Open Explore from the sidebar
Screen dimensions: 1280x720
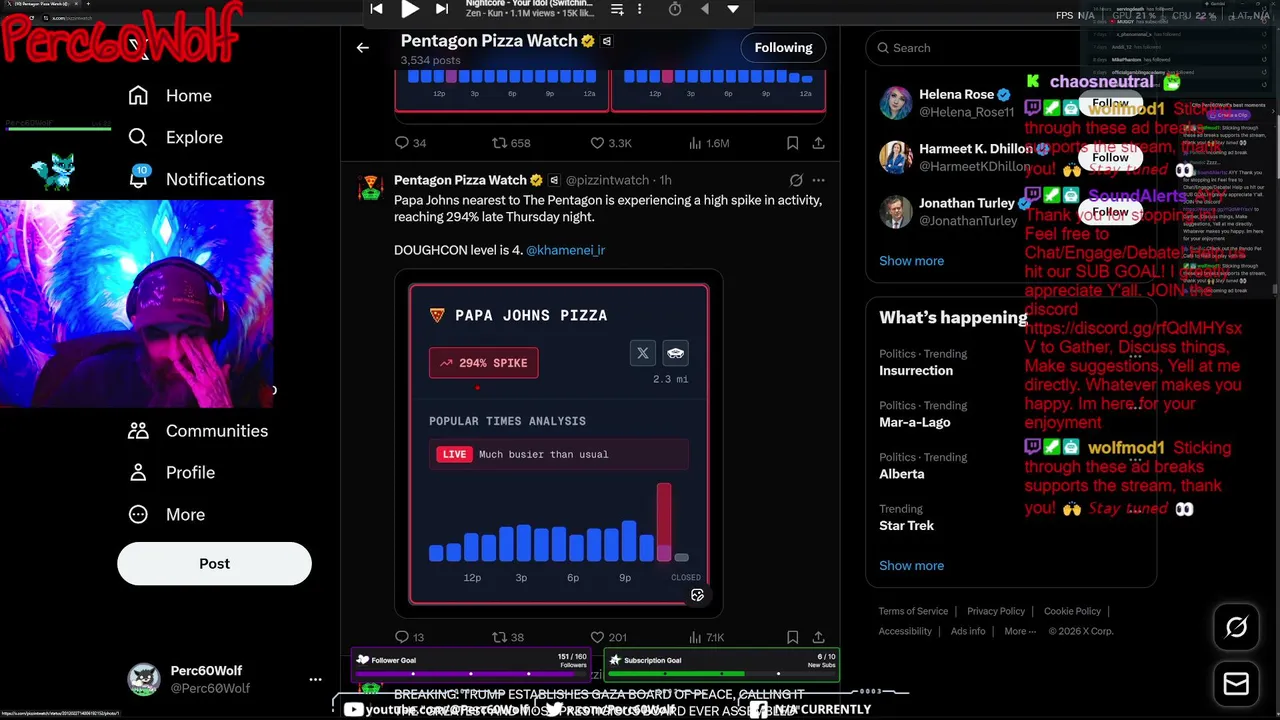[175, 137]
